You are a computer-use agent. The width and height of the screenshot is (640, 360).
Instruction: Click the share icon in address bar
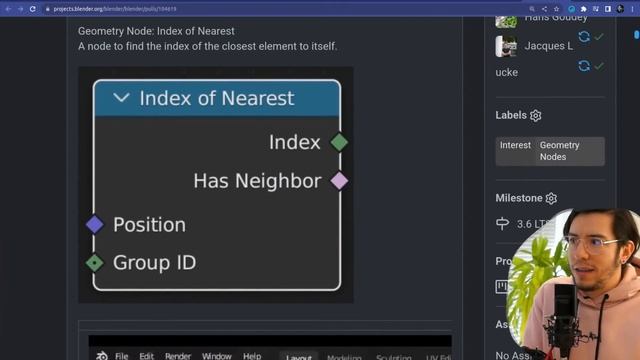click(x=544, y=9)
